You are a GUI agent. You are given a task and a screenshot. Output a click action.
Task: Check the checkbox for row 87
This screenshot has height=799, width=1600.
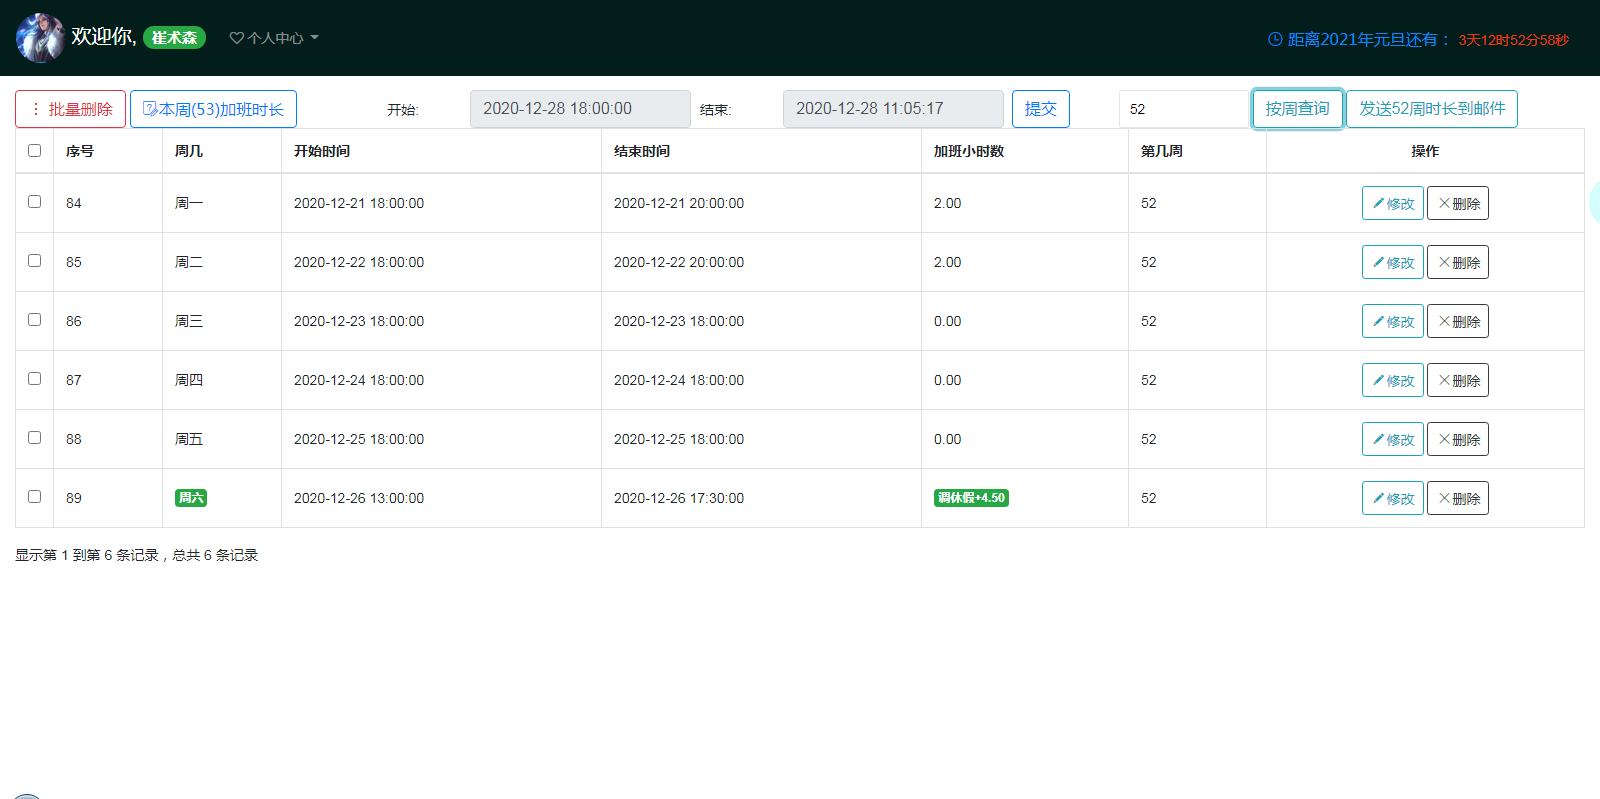tap(34, 379)
